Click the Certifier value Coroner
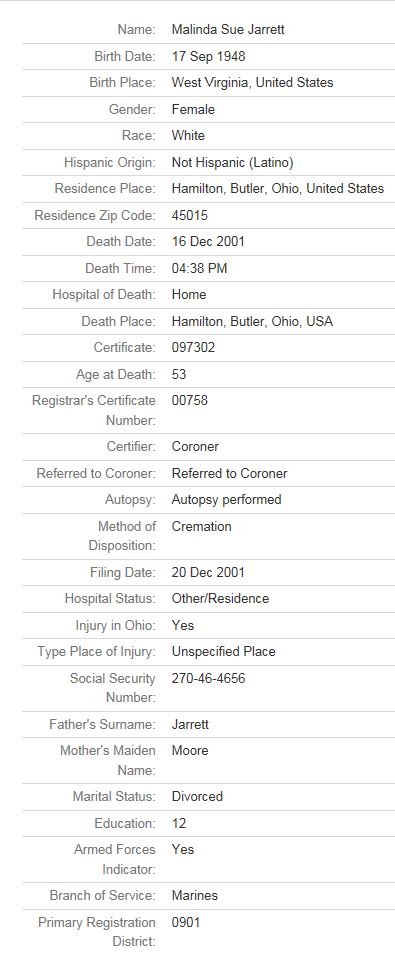Viewport: 395px width, 956px height. point(195,446)
